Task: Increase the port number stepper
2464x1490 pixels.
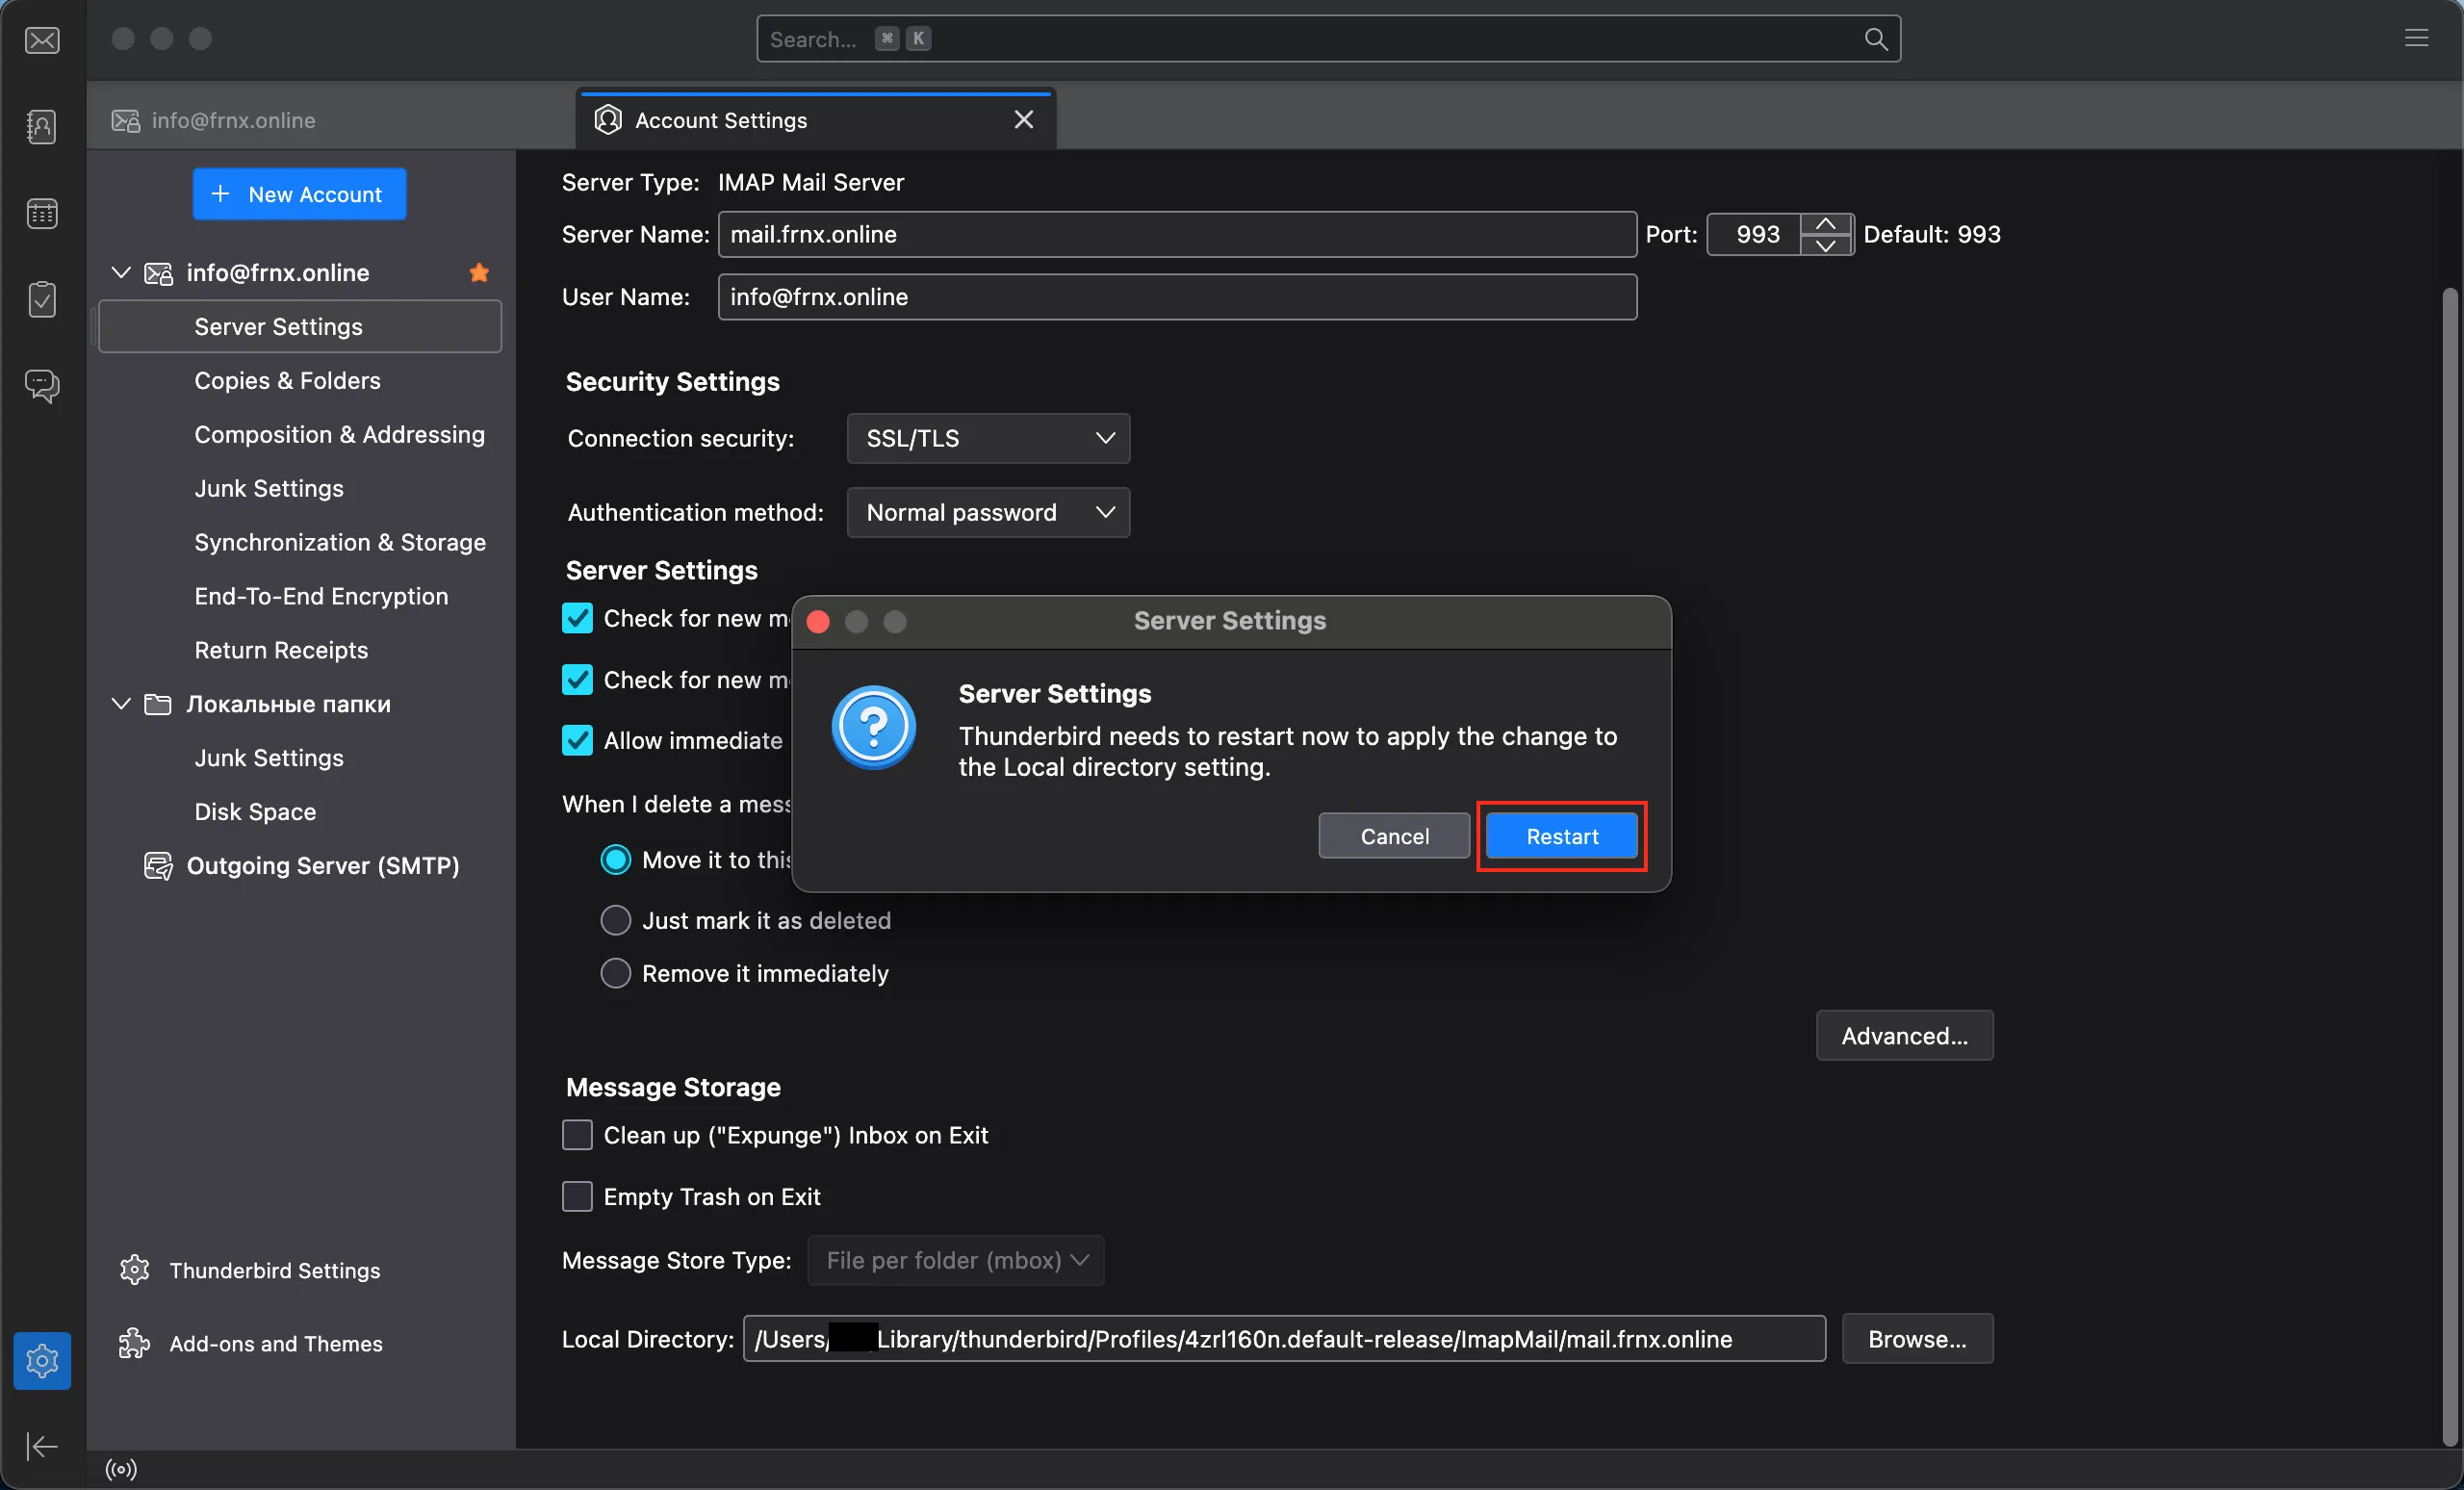Action: [x=1826, y=224]
